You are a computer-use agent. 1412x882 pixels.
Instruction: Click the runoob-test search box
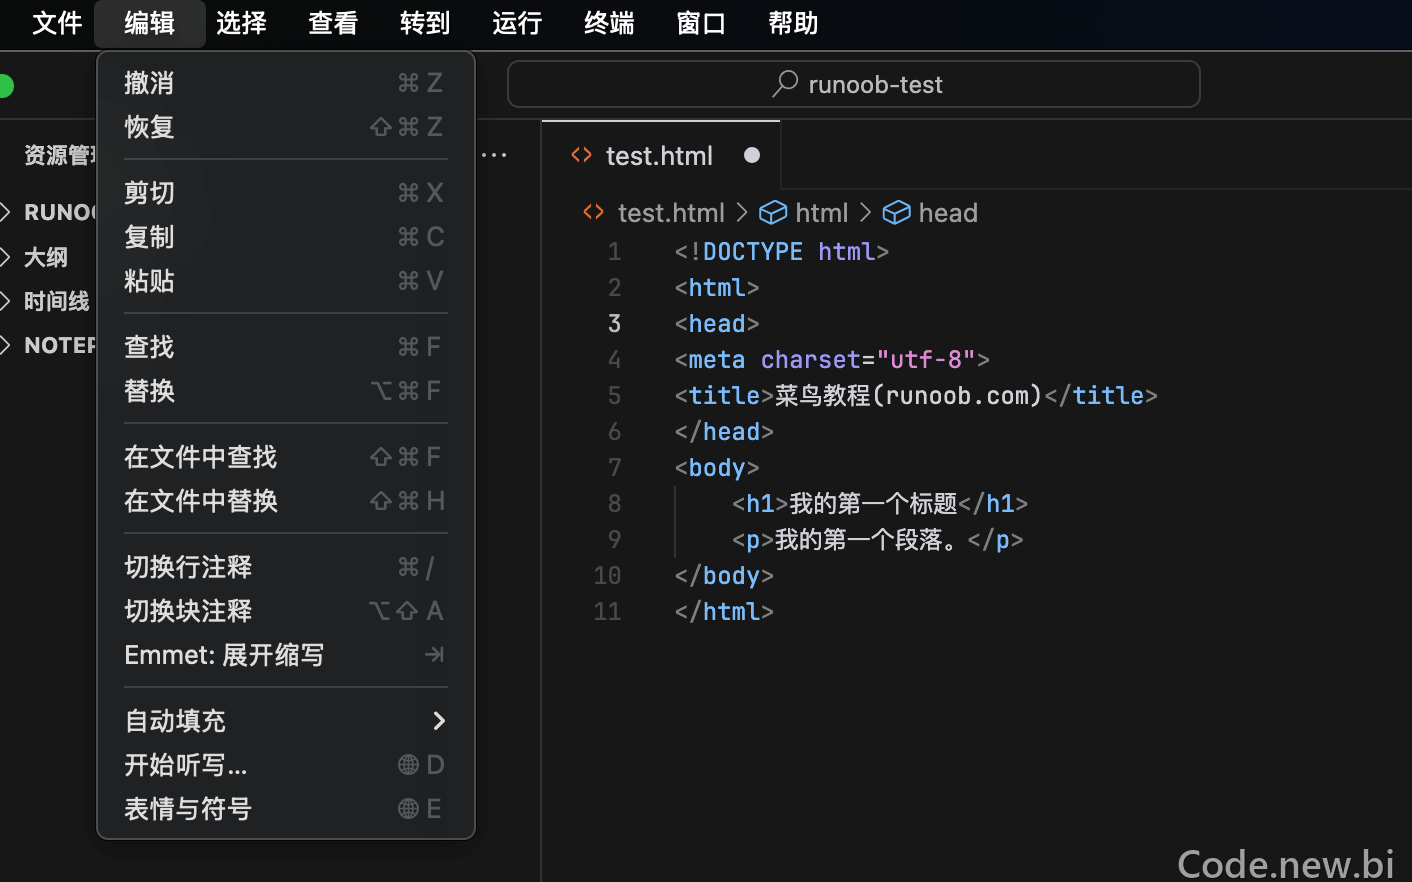click(x=854, y=84)
